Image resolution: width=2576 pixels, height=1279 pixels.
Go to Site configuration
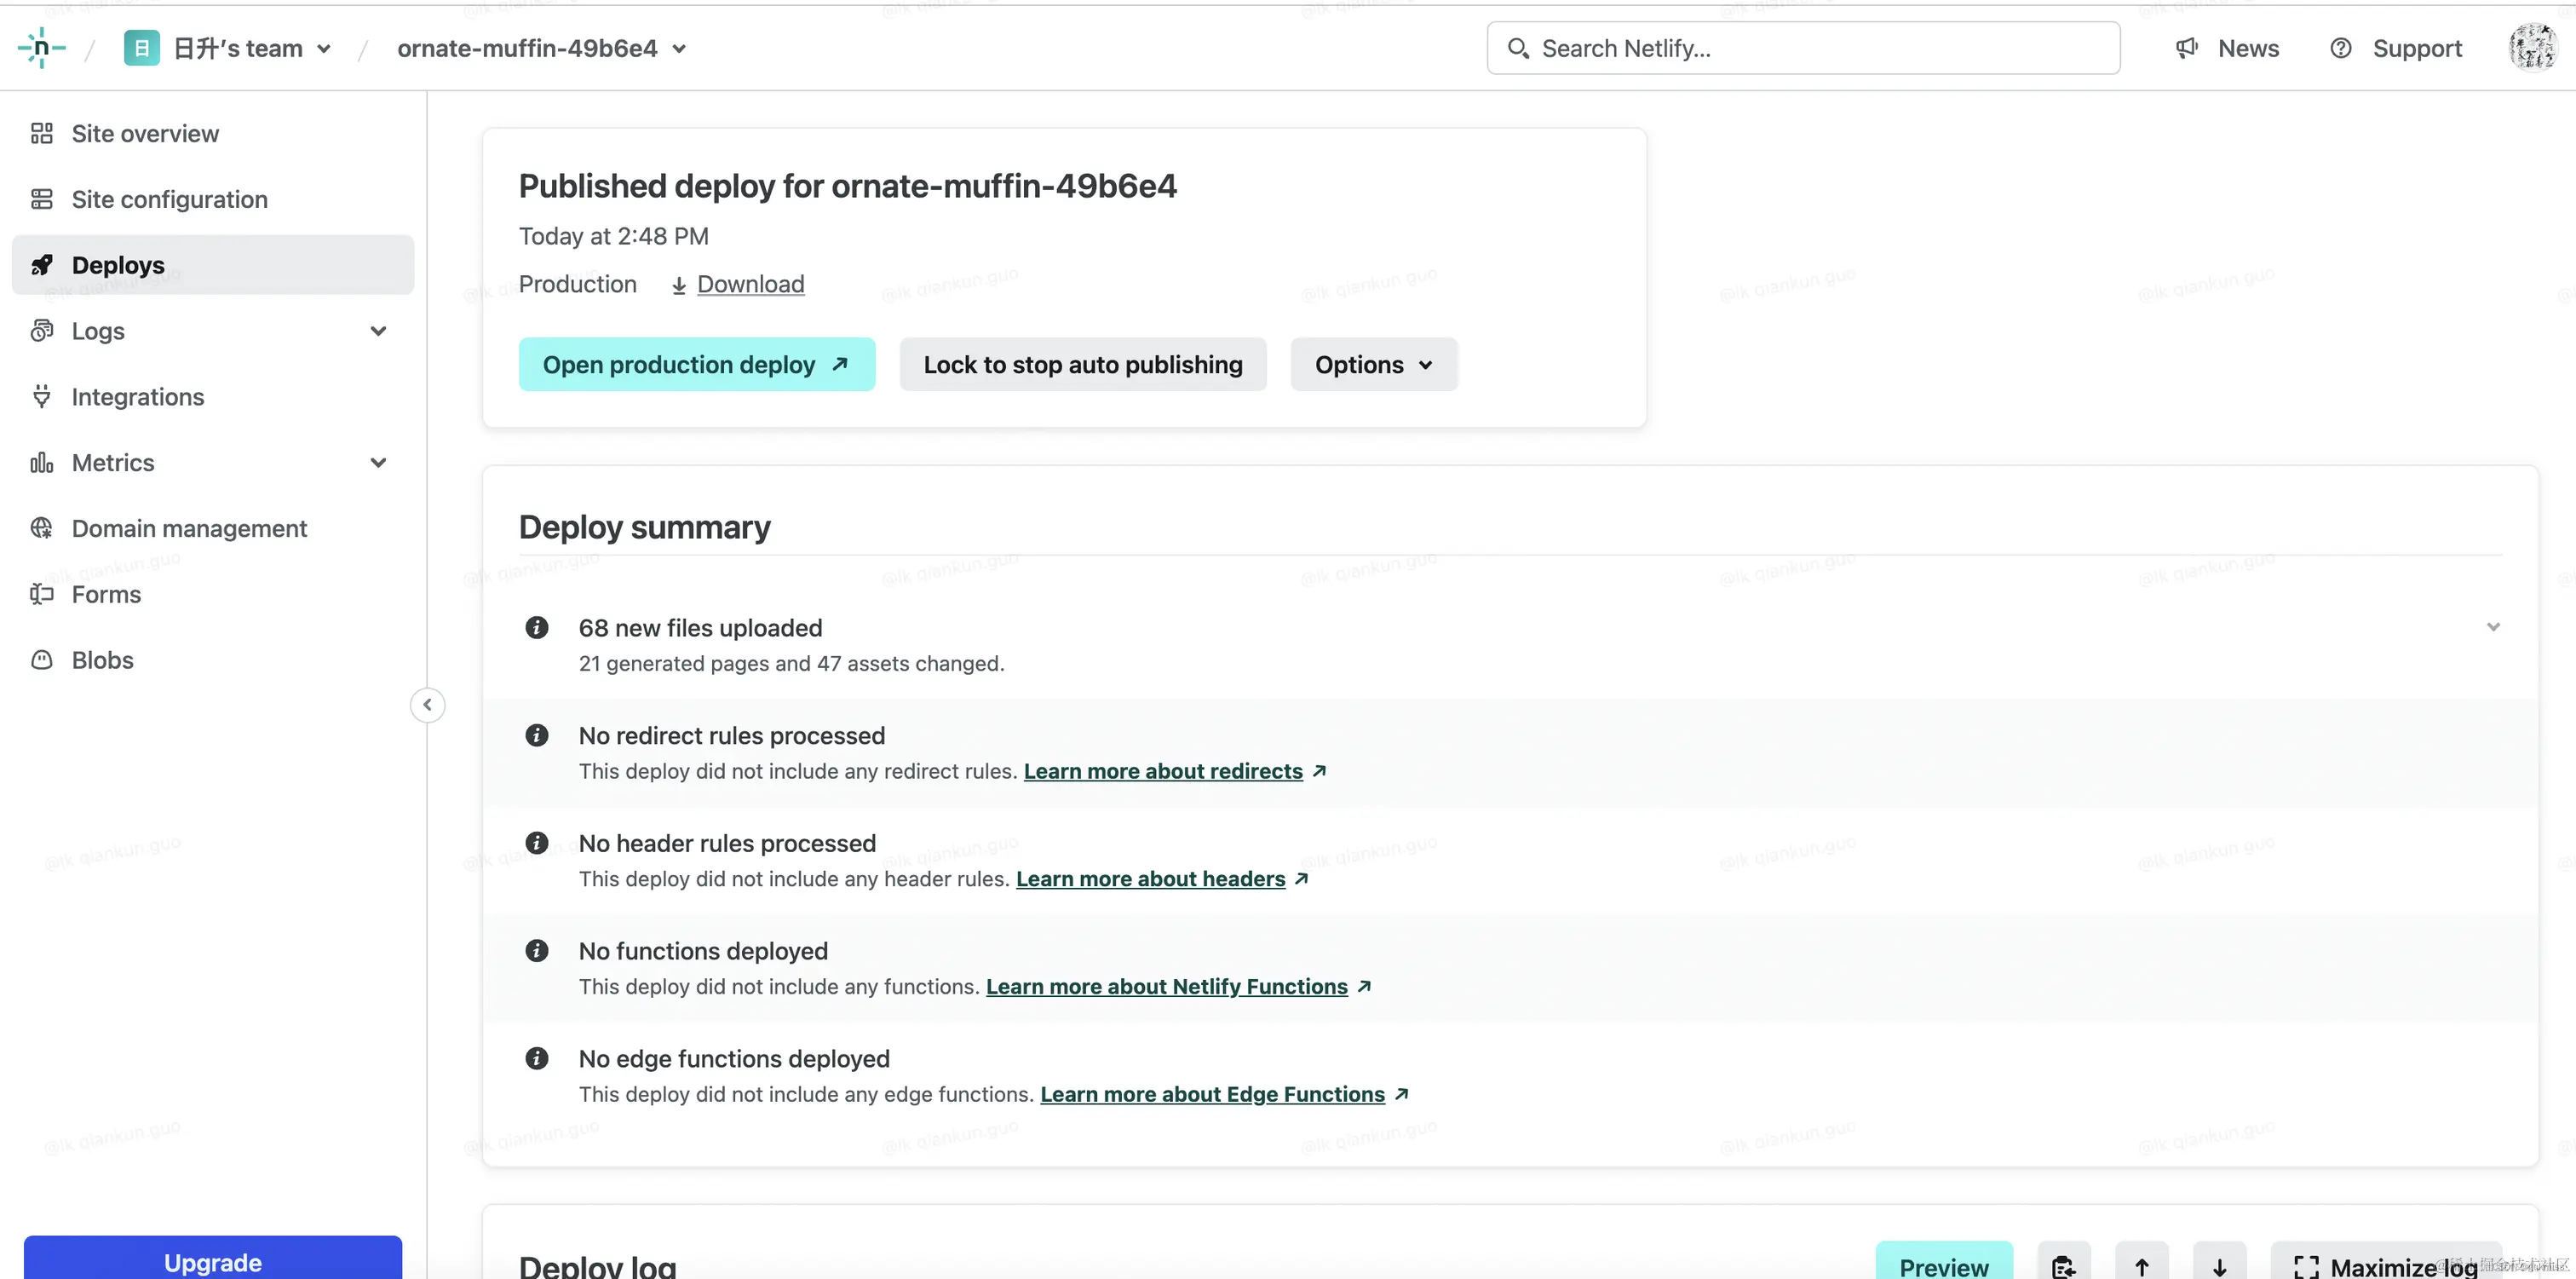click(169, 200)
